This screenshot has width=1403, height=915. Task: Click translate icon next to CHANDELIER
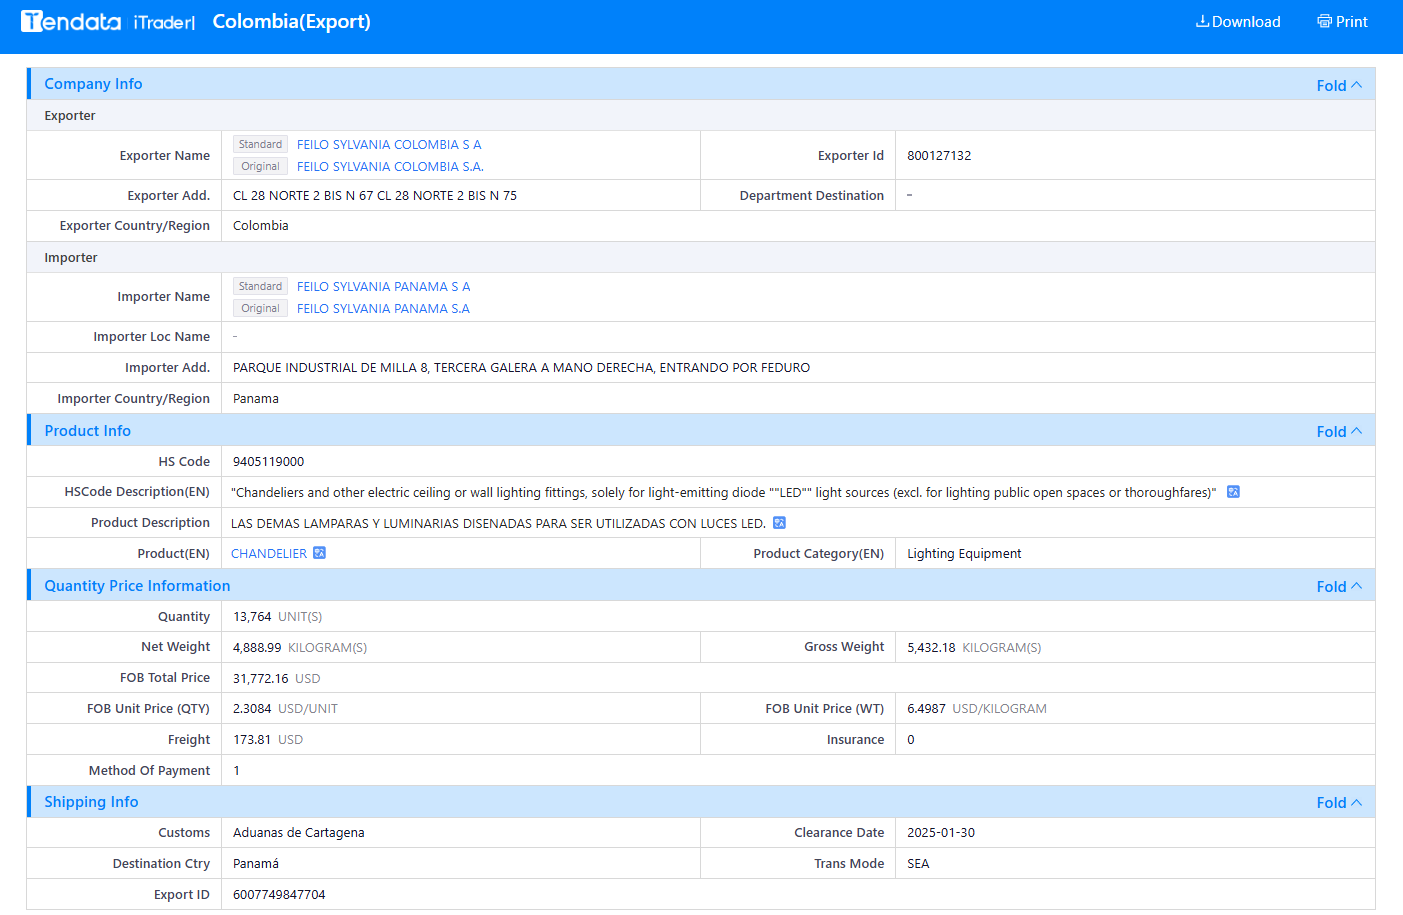[x=319, y=553]
